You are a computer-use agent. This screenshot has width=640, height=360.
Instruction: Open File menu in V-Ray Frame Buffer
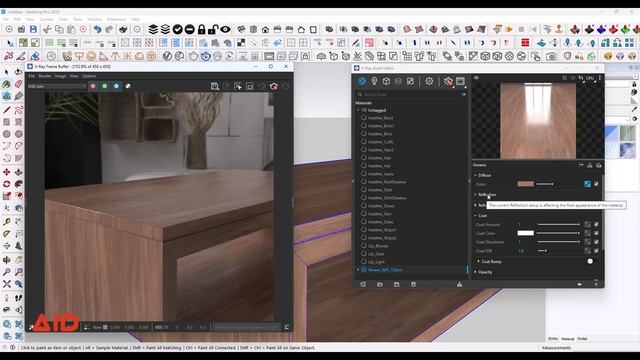(31, 76)
